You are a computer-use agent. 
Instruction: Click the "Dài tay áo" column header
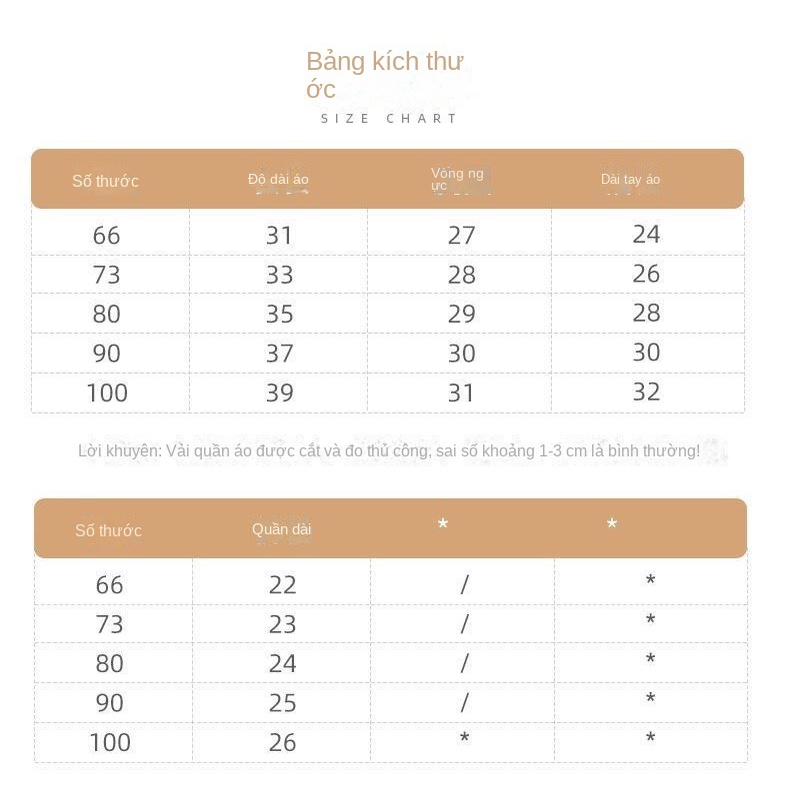630,180
